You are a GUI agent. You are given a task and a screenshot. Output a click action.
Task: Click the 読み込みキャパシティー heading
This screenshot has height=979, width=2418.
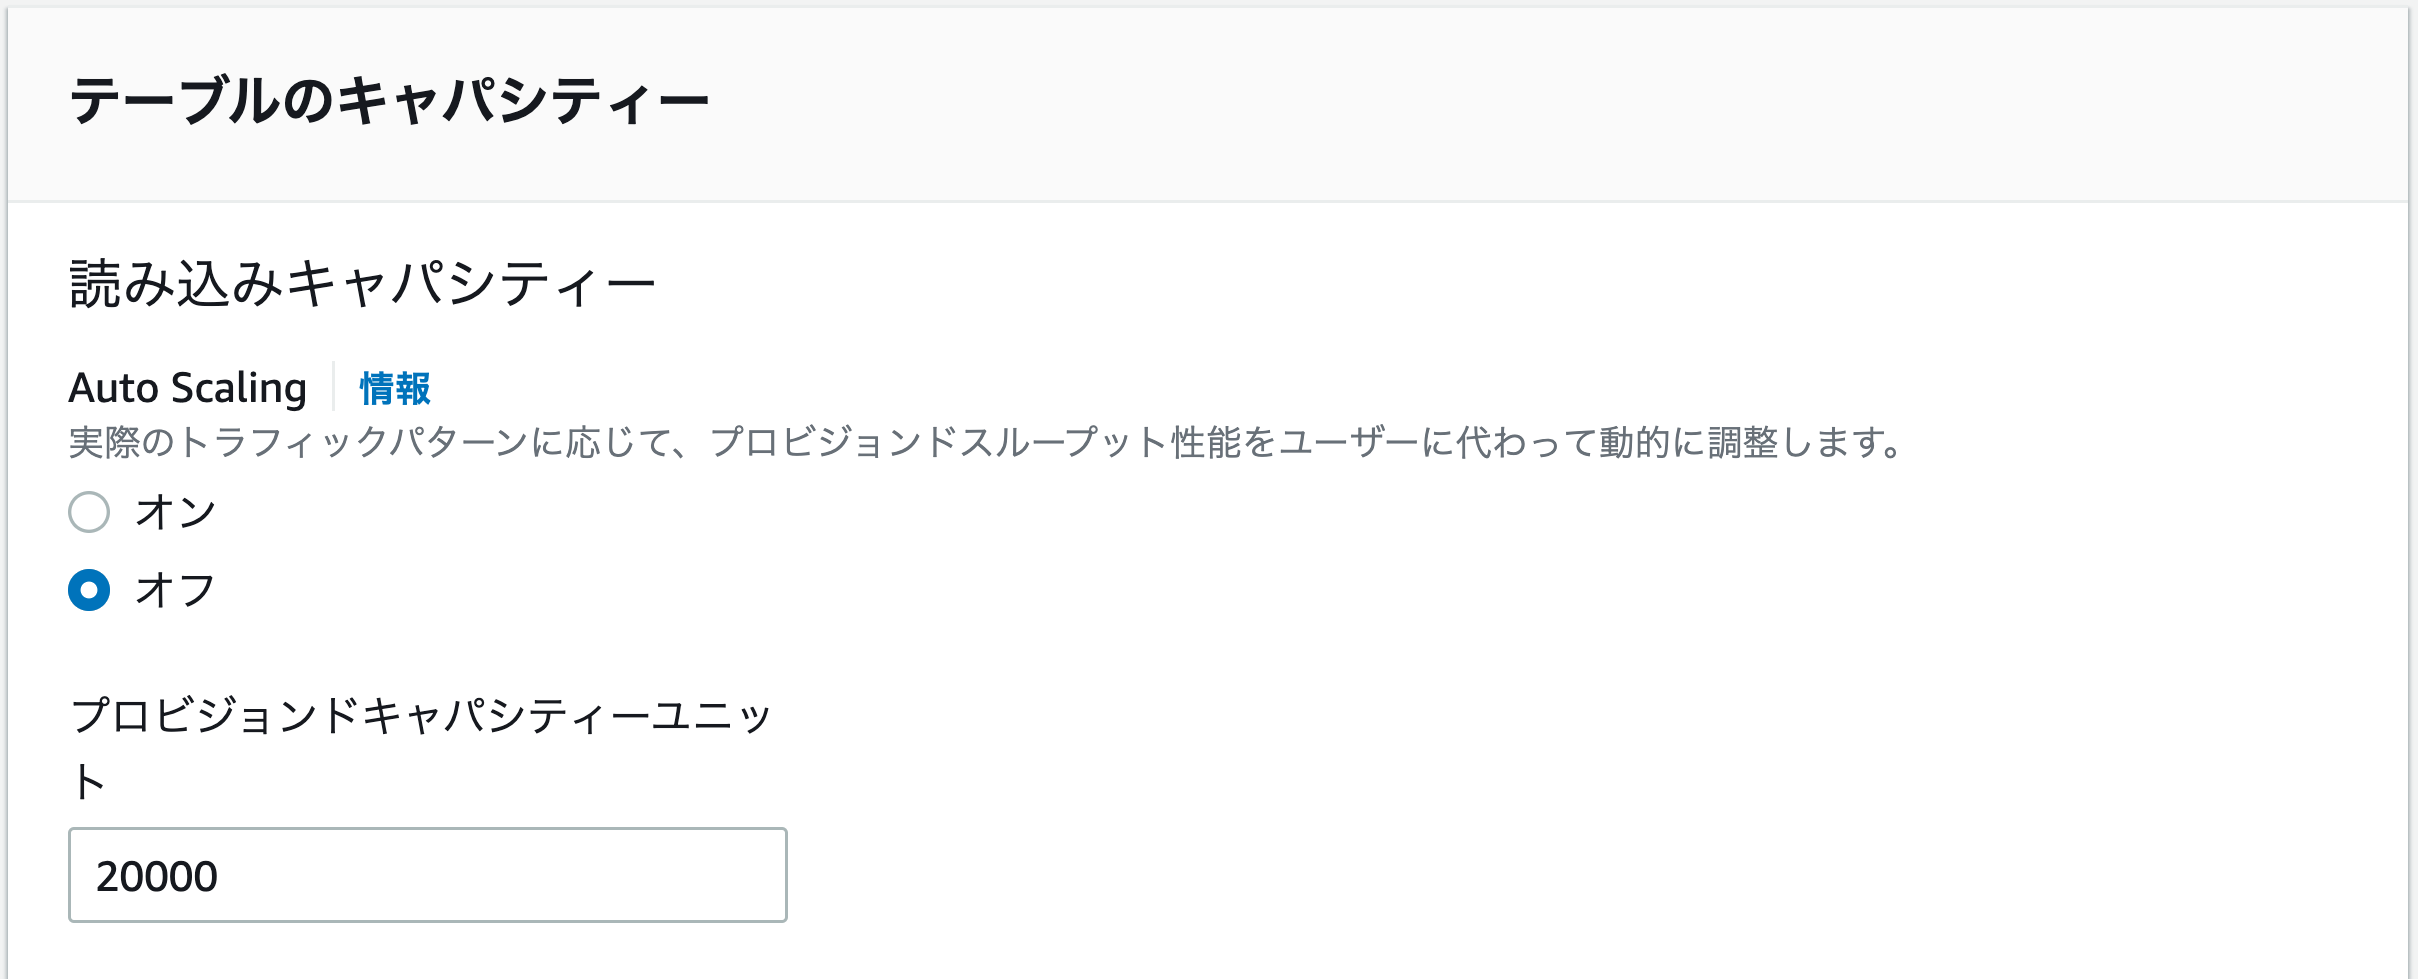(x=360, y=281)
